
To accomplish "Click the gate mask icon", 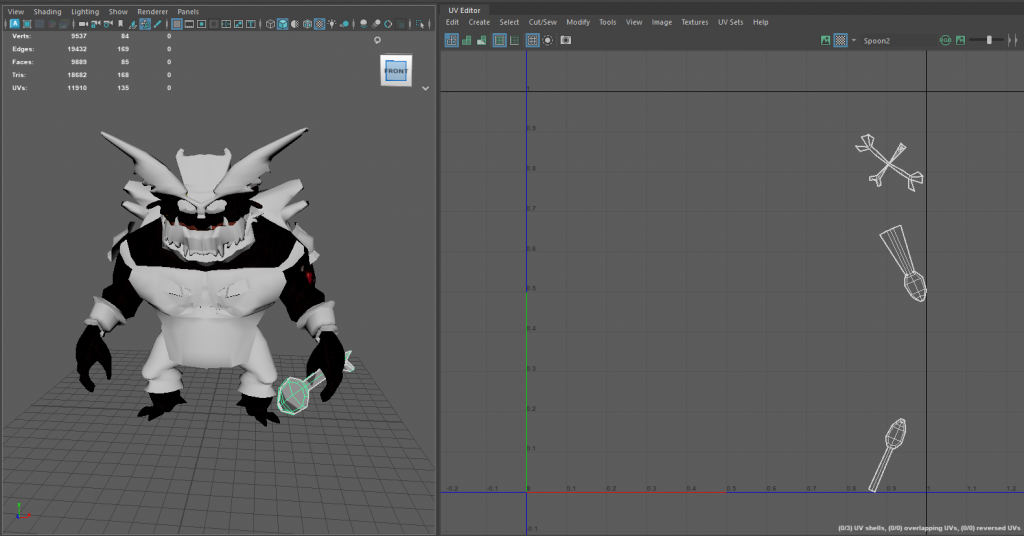I will [x=214, y=24].
